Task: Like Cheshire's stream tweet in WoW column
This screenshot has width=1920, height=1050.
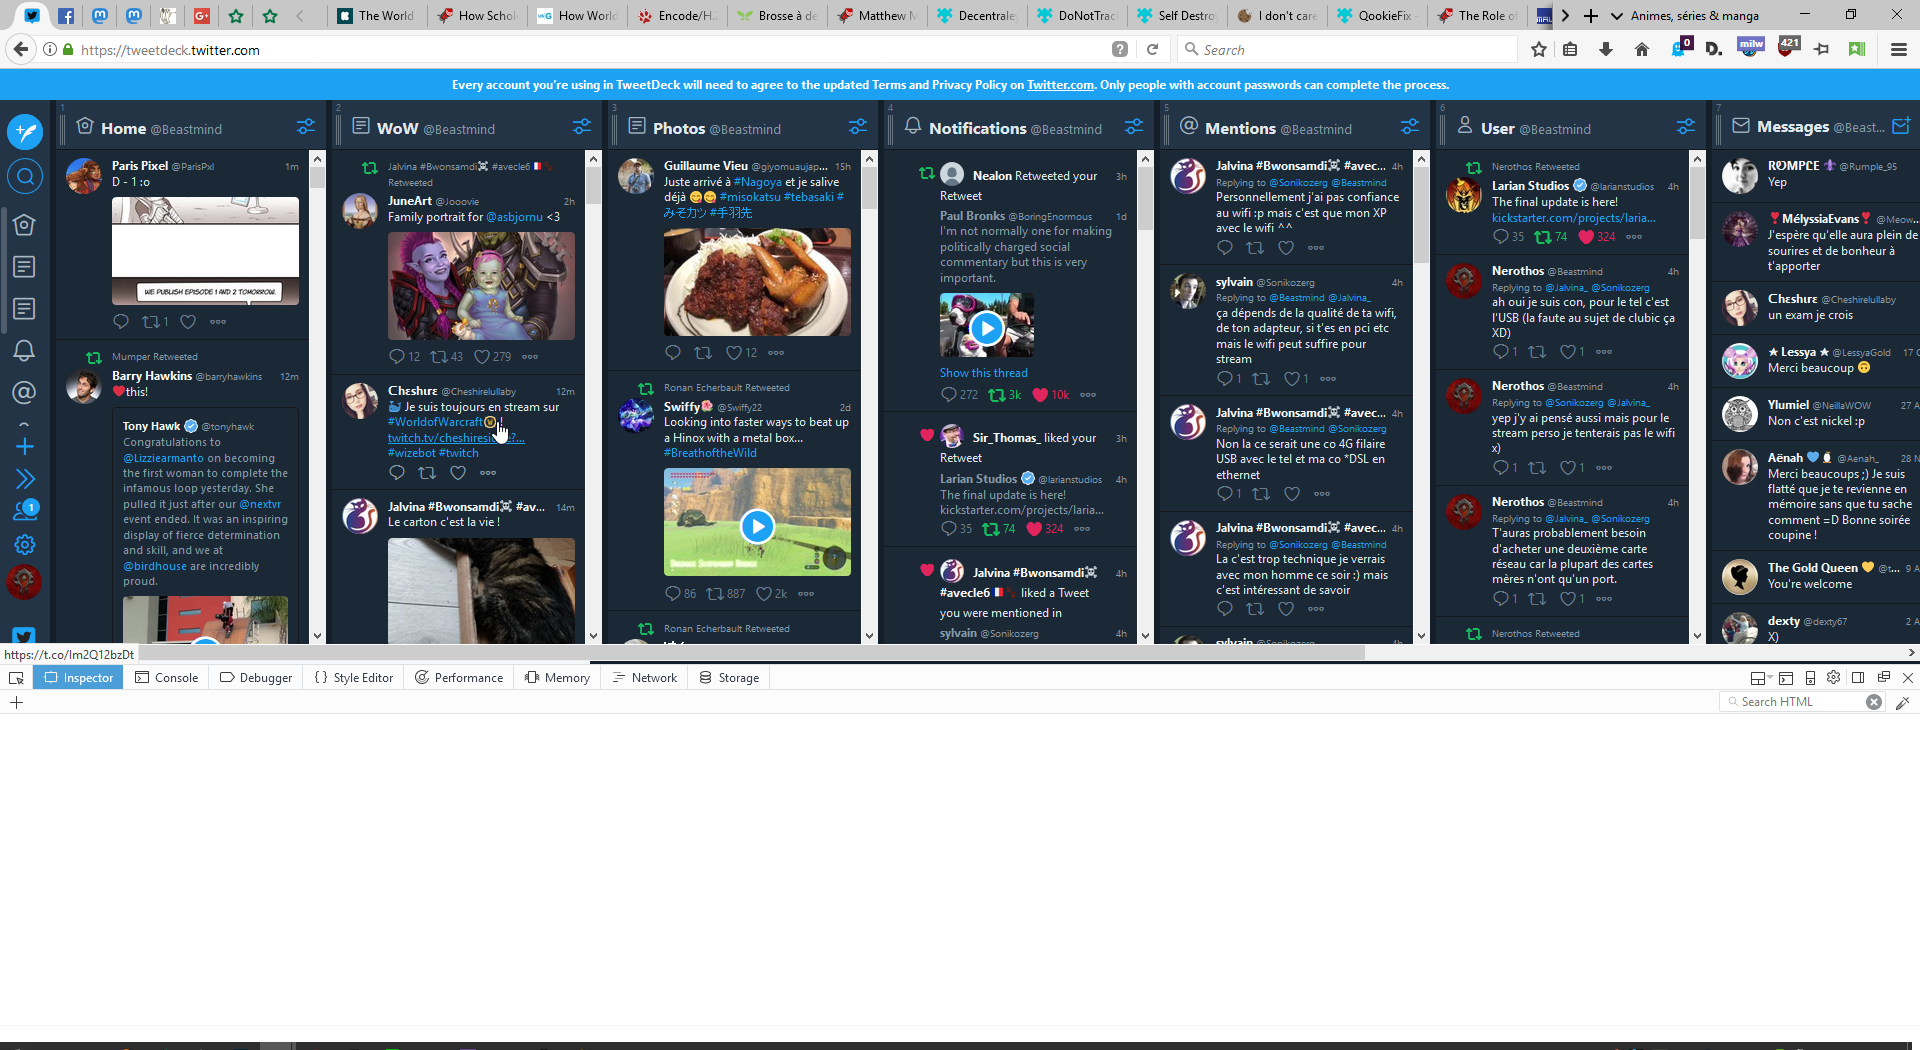Action: point(458,472)
